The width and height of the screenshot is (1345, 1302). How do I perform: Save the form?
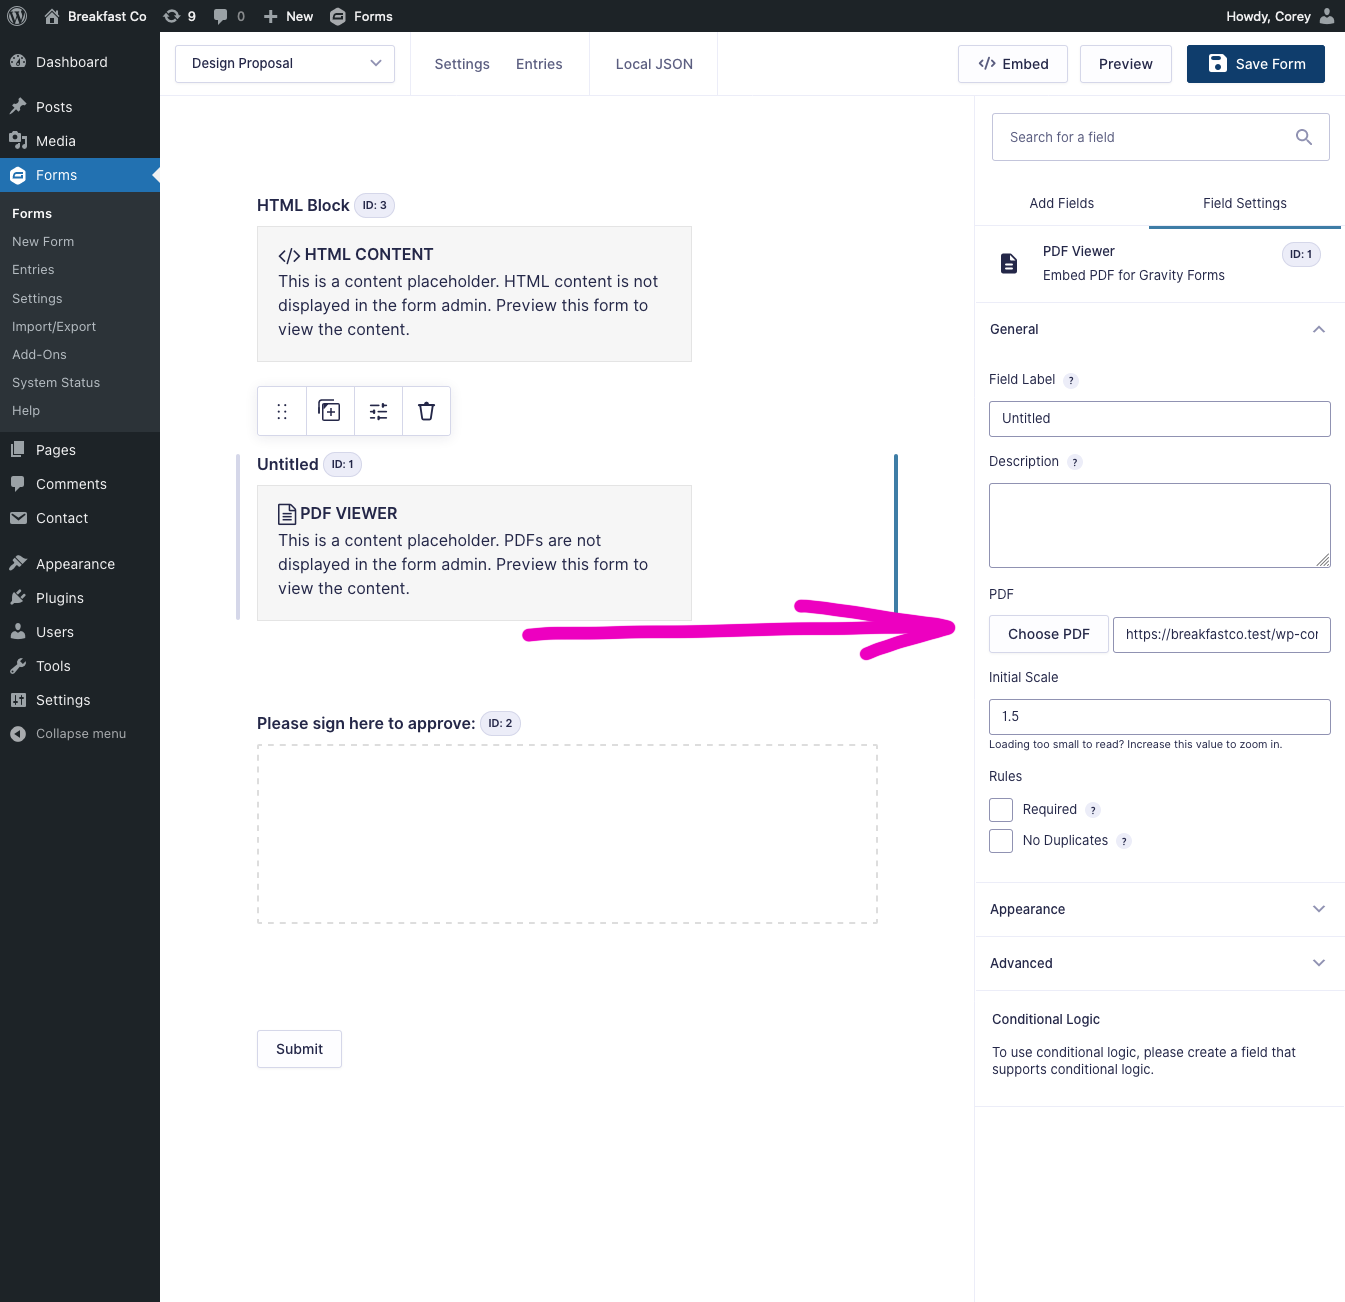pyautogui.click(x=1256, y=64)
